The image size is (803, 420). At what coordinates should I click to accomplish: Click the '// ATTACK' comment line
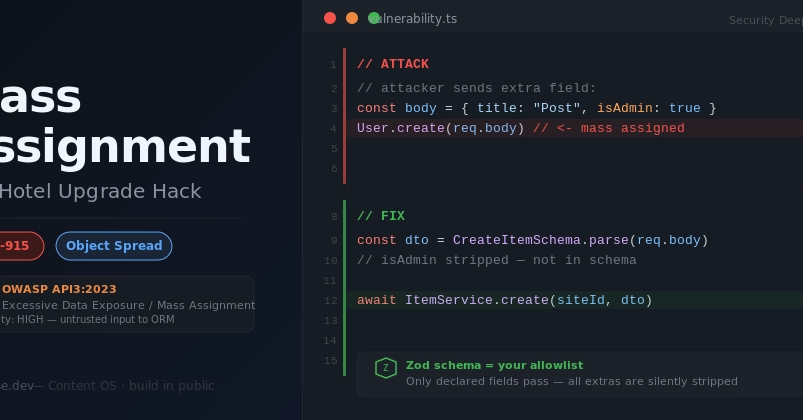[393, 64]
